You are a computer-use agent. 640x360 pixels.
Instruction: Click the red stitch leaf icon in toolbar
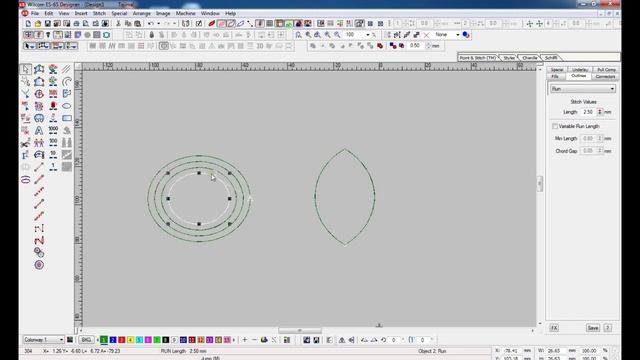211,24
